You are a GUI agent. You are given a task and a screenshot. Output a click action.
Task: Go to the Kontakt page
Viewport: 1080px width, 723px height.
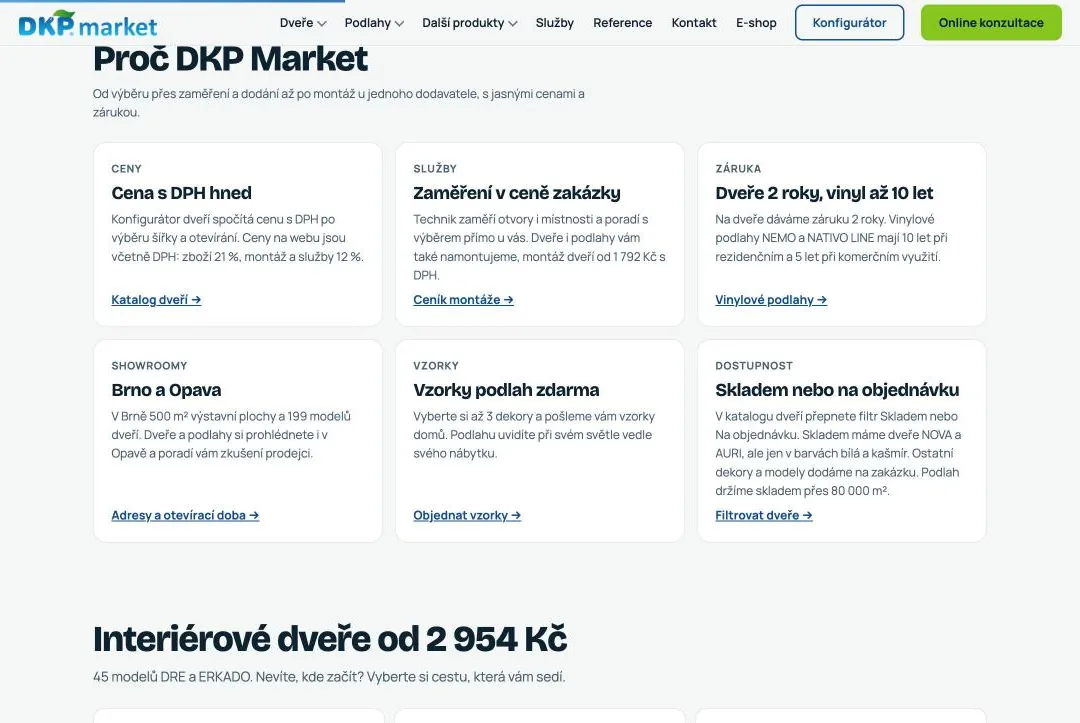(x=694, y=23)
